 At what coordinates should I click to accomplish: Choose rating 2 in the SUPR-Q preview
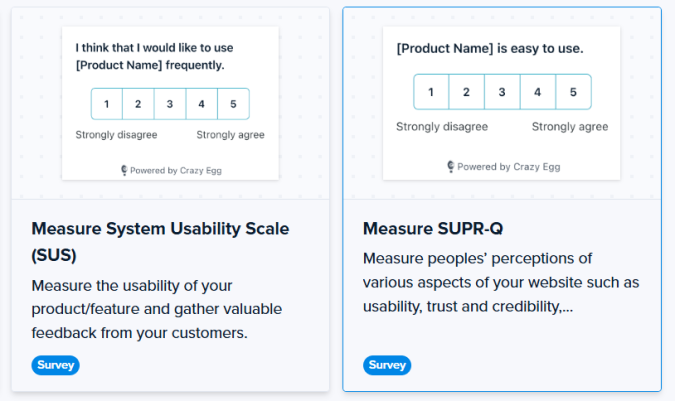tap(466, 92)
